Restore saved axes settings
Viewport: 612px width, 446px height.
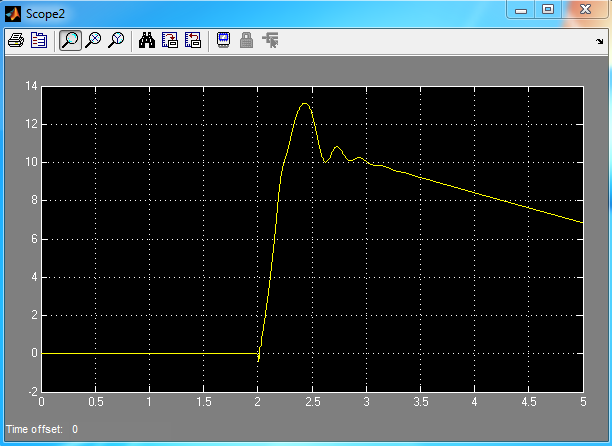click(193, 41)
